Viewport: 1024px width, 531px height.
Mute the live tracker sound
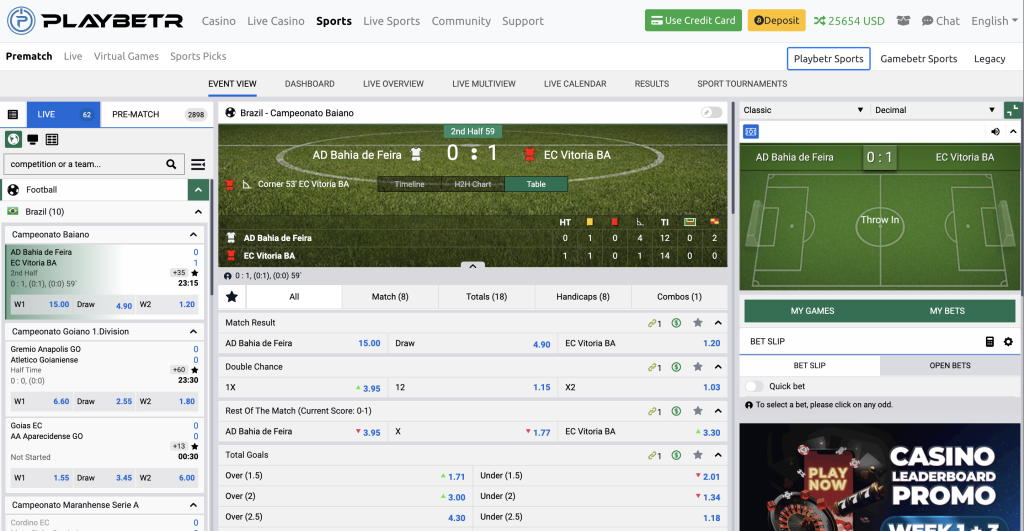click(995, 131)
